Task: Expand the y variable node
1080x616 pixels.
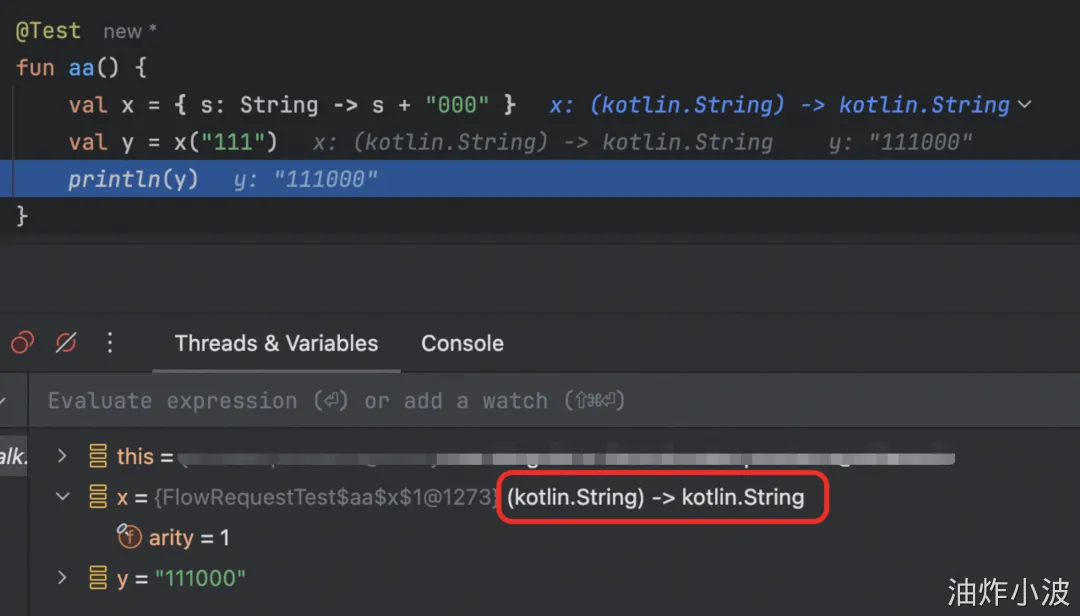Action: [x=62, y=578]
